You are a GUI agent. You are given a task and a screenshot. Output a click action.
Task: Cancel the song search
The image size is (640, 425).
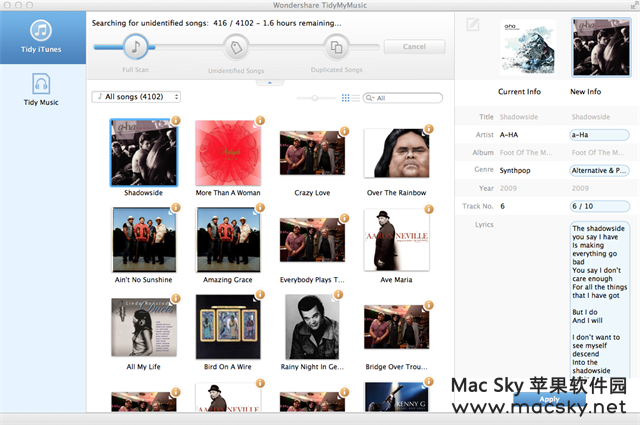pyautogui.click(x=414, y=47)
